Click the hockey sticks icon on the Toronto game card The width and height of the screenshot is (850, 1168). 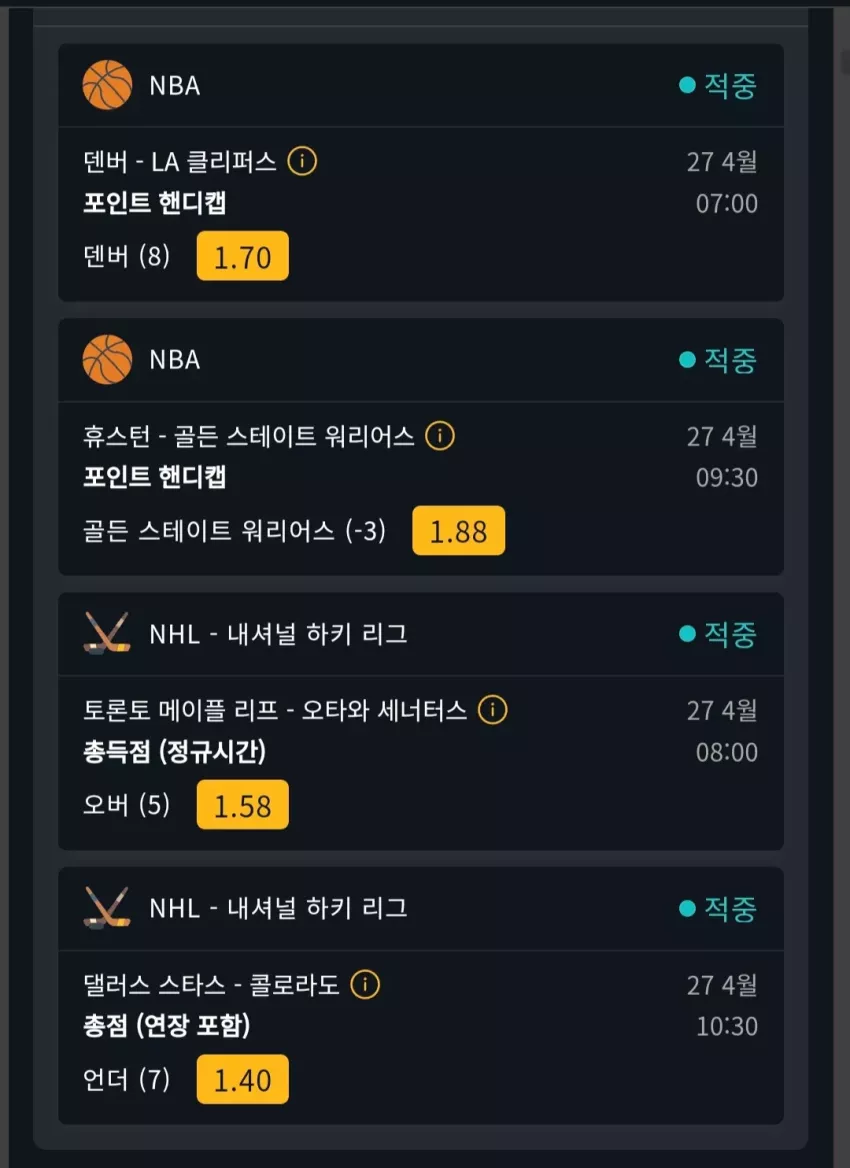tap(107, 634)
